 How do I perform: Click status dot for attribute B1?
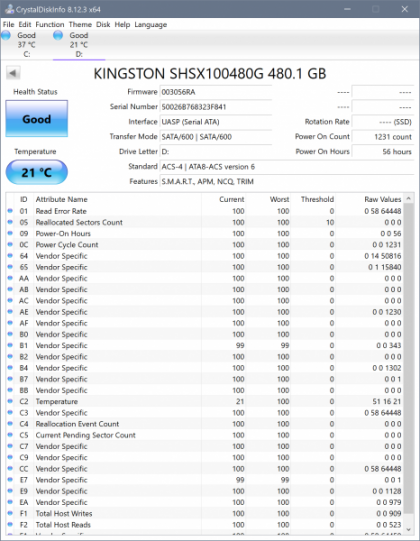pos(10,345)
